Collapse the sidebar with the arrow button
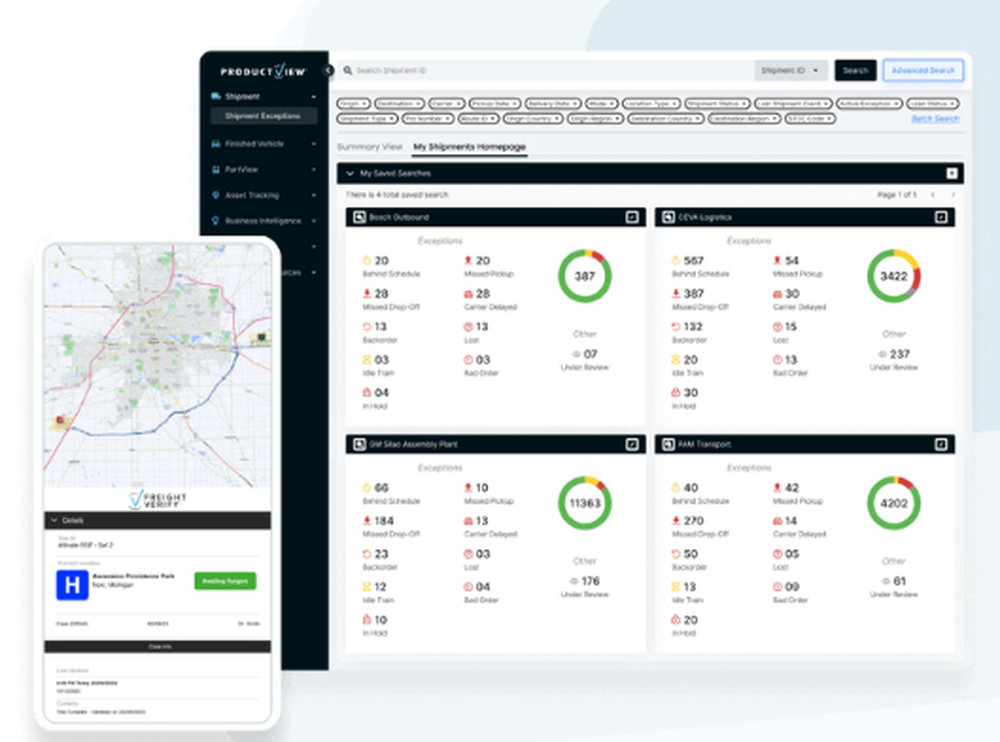 pos(328,70)
